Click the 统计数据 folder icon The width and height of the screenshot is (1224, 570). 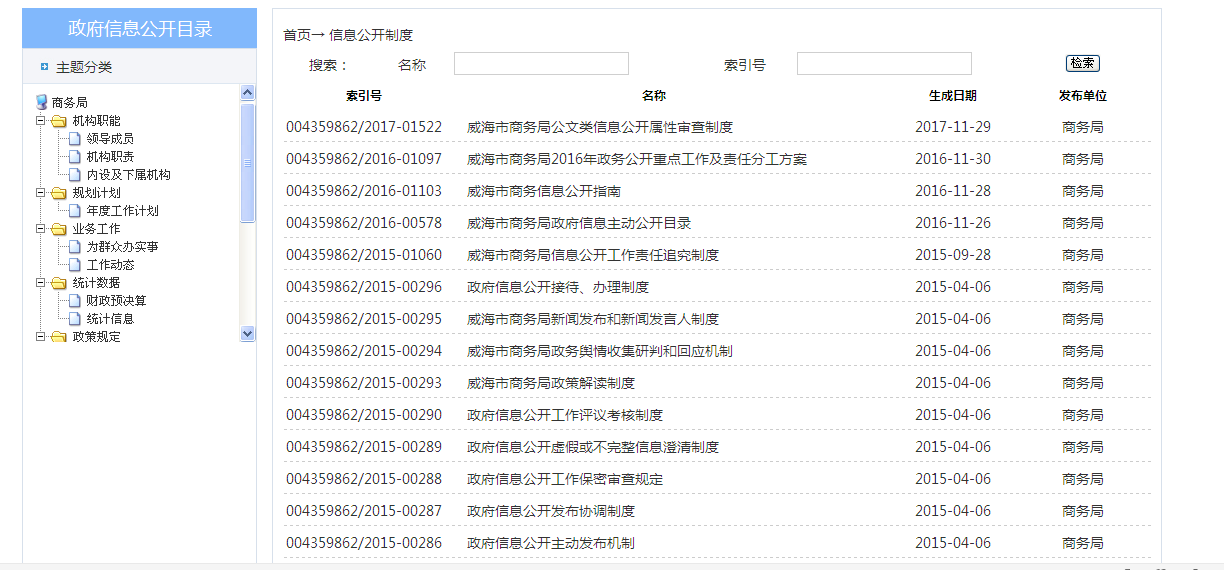(x=58, y=283)
